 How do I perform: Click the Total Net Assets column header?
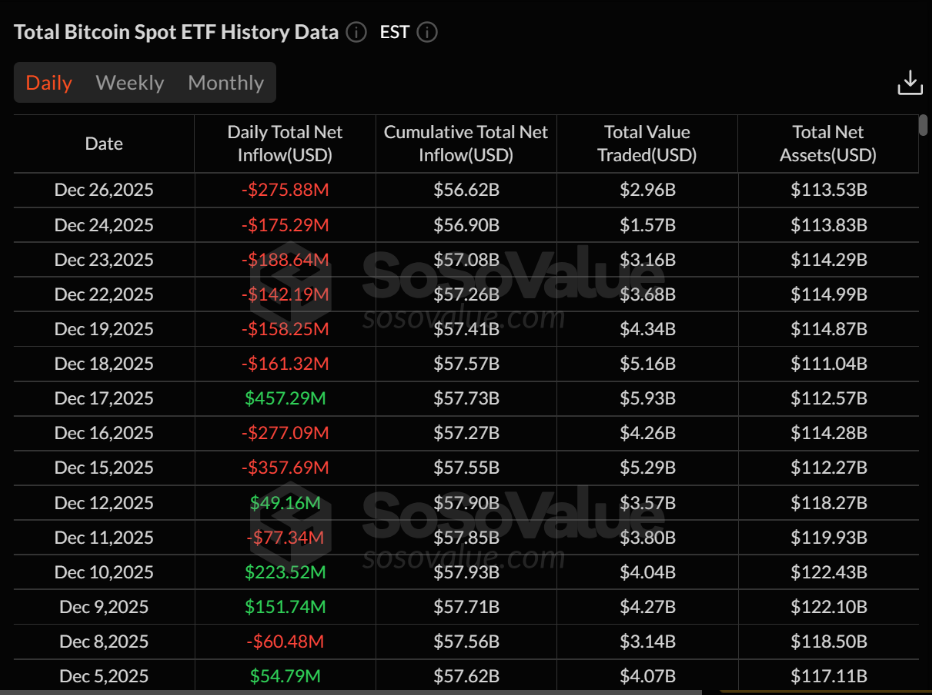(x=827, y=144)
